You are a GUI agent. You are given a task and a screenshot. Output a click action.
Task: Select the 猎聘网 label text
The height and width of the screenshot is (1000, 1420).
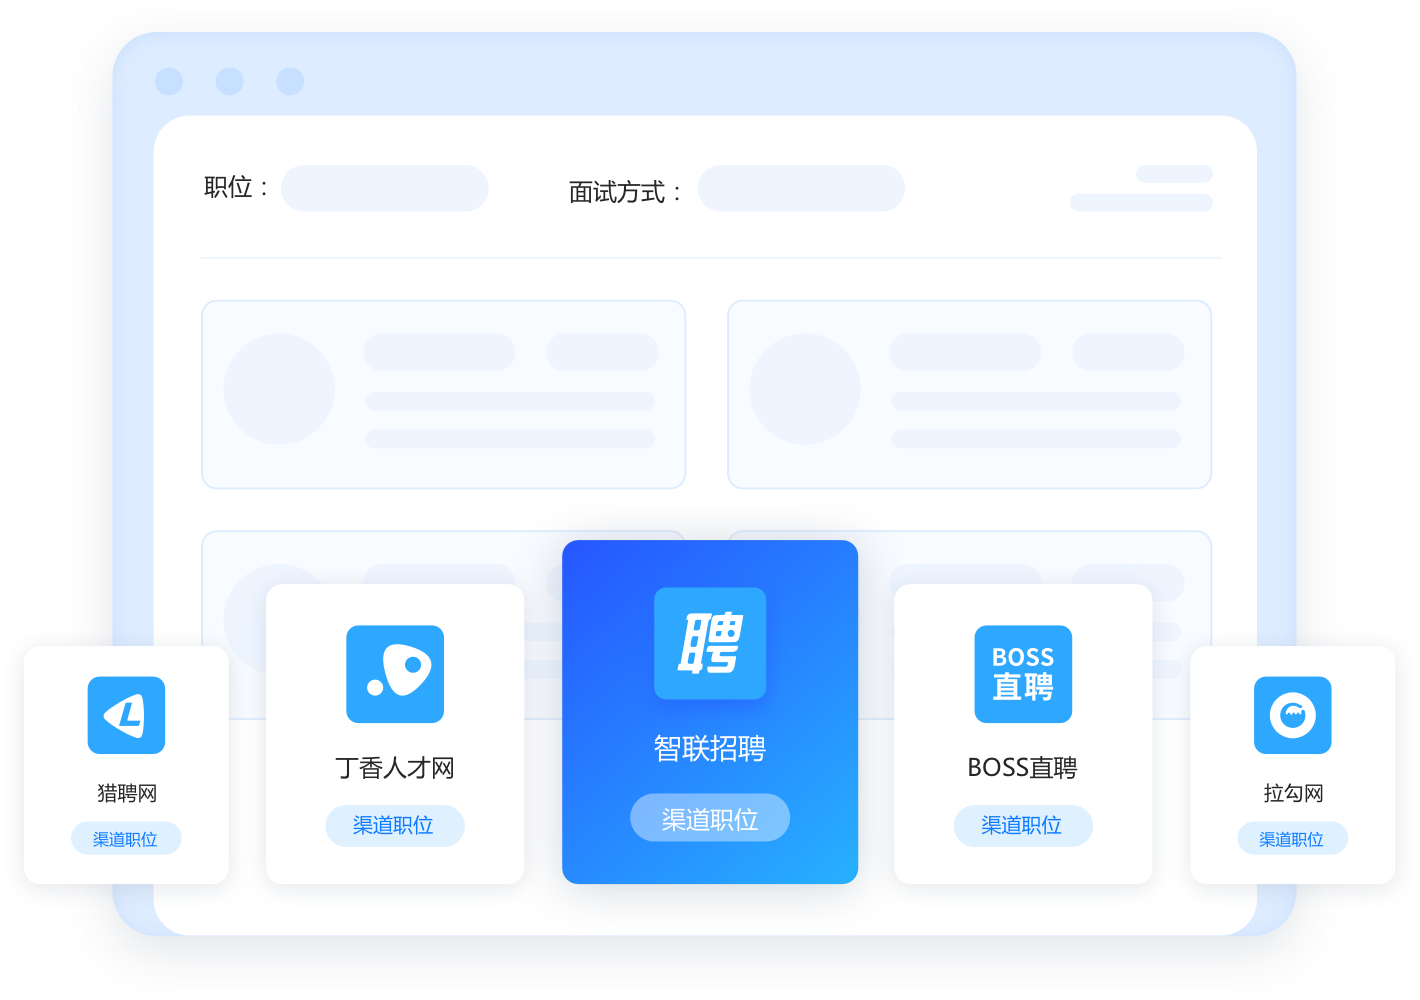127,793
